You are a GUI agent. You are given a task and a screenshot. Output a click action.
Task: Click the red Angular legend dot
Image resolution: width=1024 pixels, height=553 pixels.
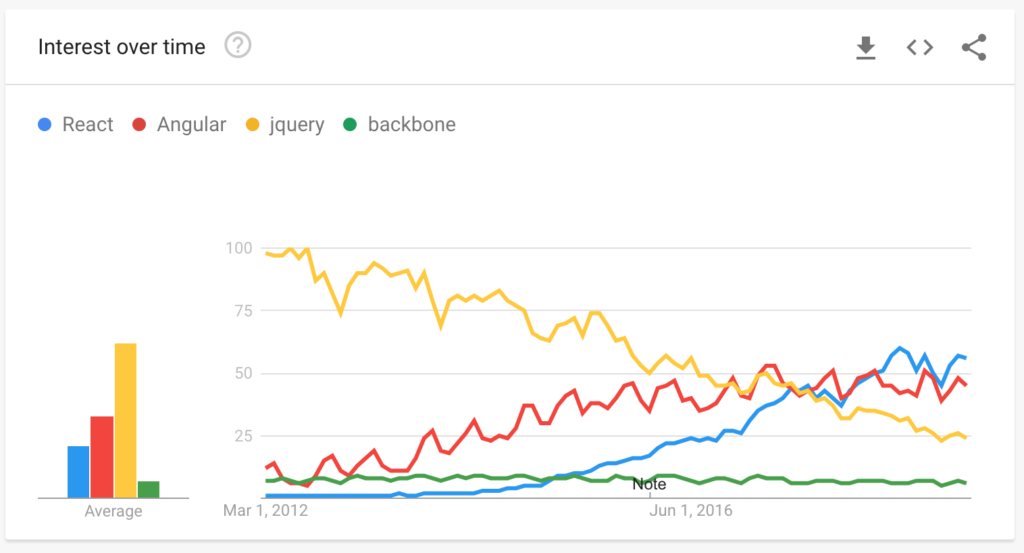(x=139, y=125)
